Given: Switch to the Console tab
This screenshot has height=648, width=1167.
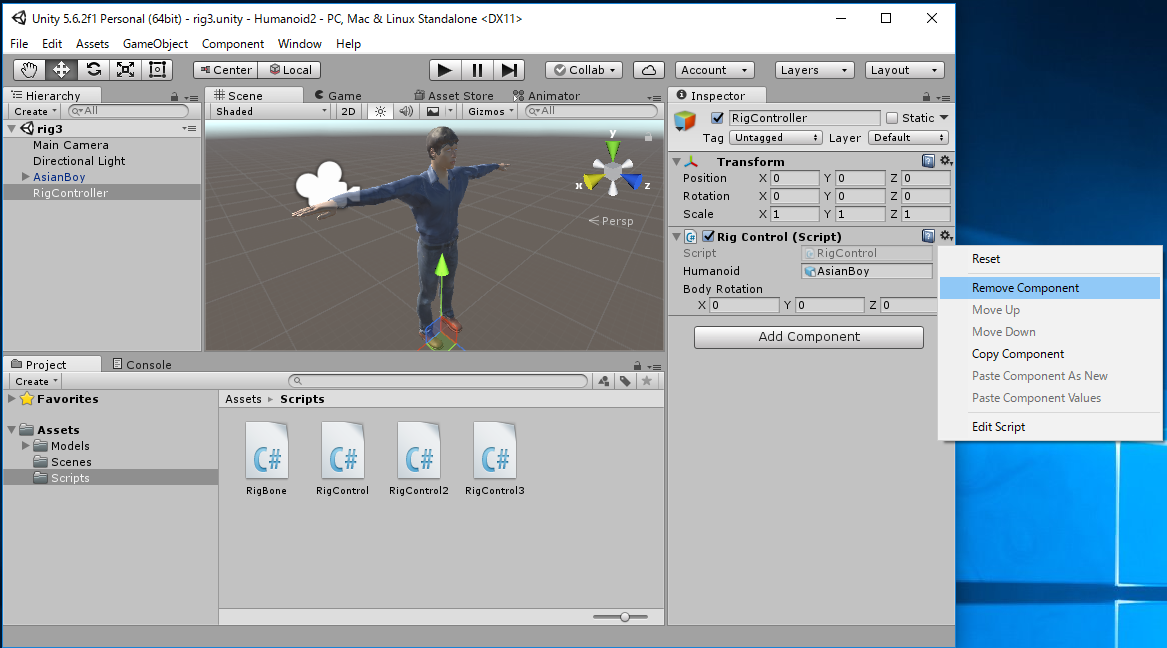Looking at the screenshot, I should tap(141, 365).
